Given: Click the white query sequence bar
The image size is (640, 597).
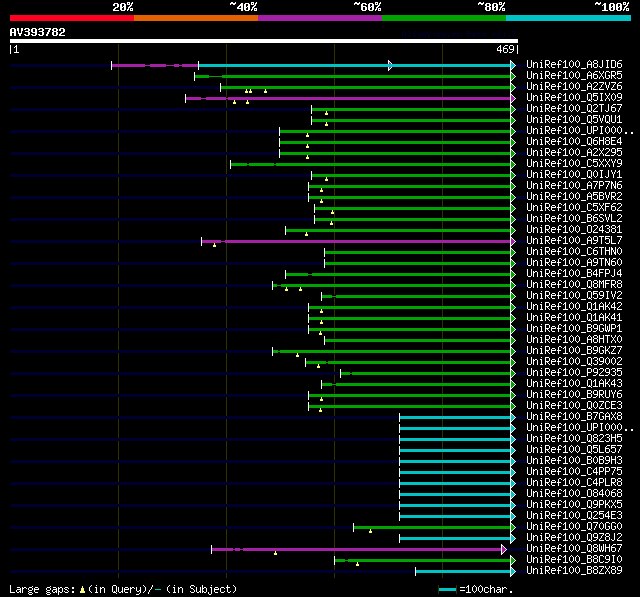Looking at the screenshot, I should click(x=264, y=41).
